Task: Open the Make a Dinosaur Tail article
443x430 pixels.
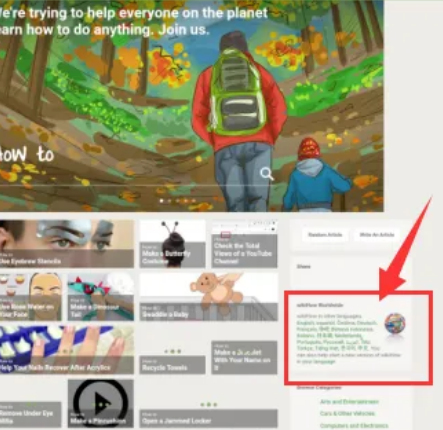Action: pyautogui.click(x=101, y=297)
